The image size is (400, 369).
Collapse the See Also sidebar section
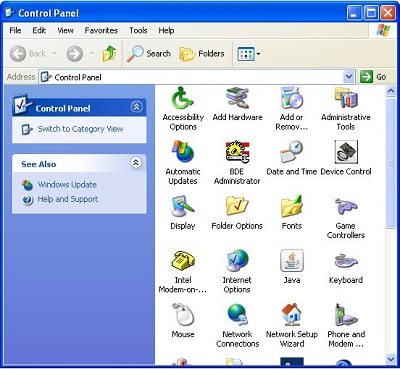click(x=136, y=162)
